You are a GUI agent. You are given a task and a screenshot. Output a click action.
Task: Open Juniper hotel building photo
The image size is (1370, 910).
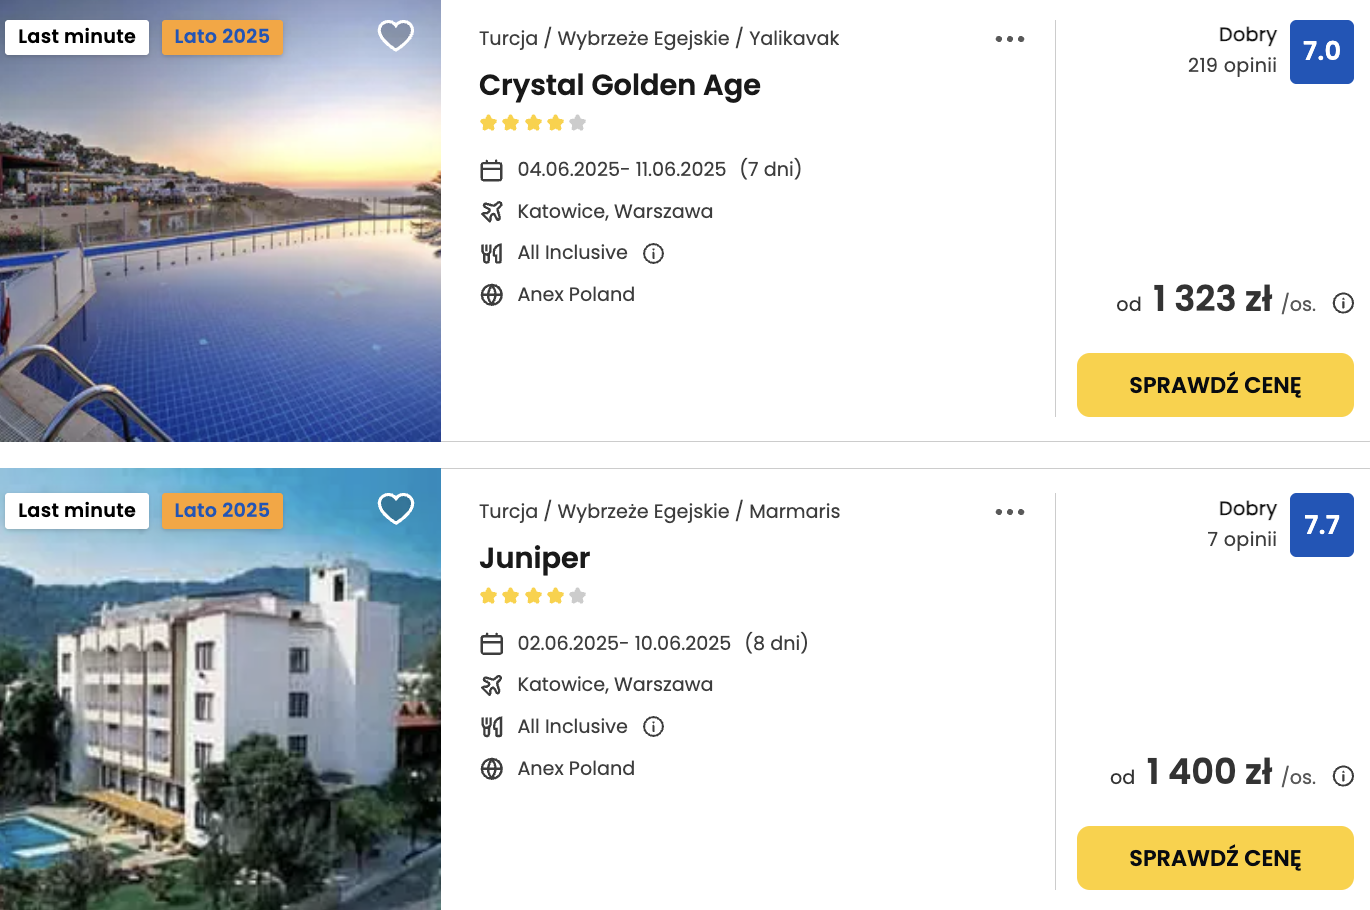pos(220,720)
